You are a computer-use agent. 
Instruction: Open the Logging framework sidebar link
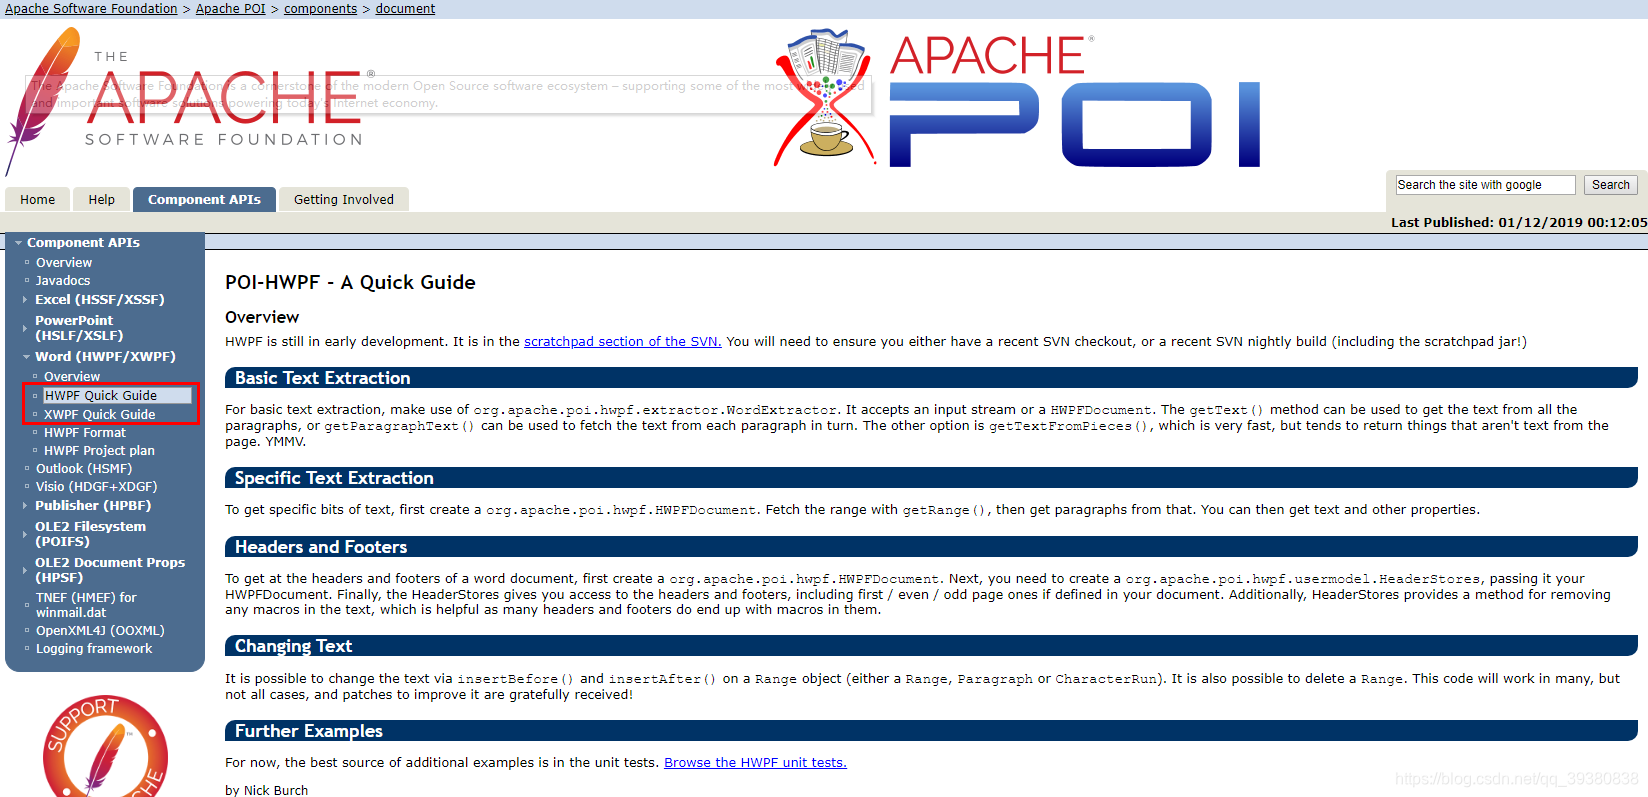click(94, 649)
